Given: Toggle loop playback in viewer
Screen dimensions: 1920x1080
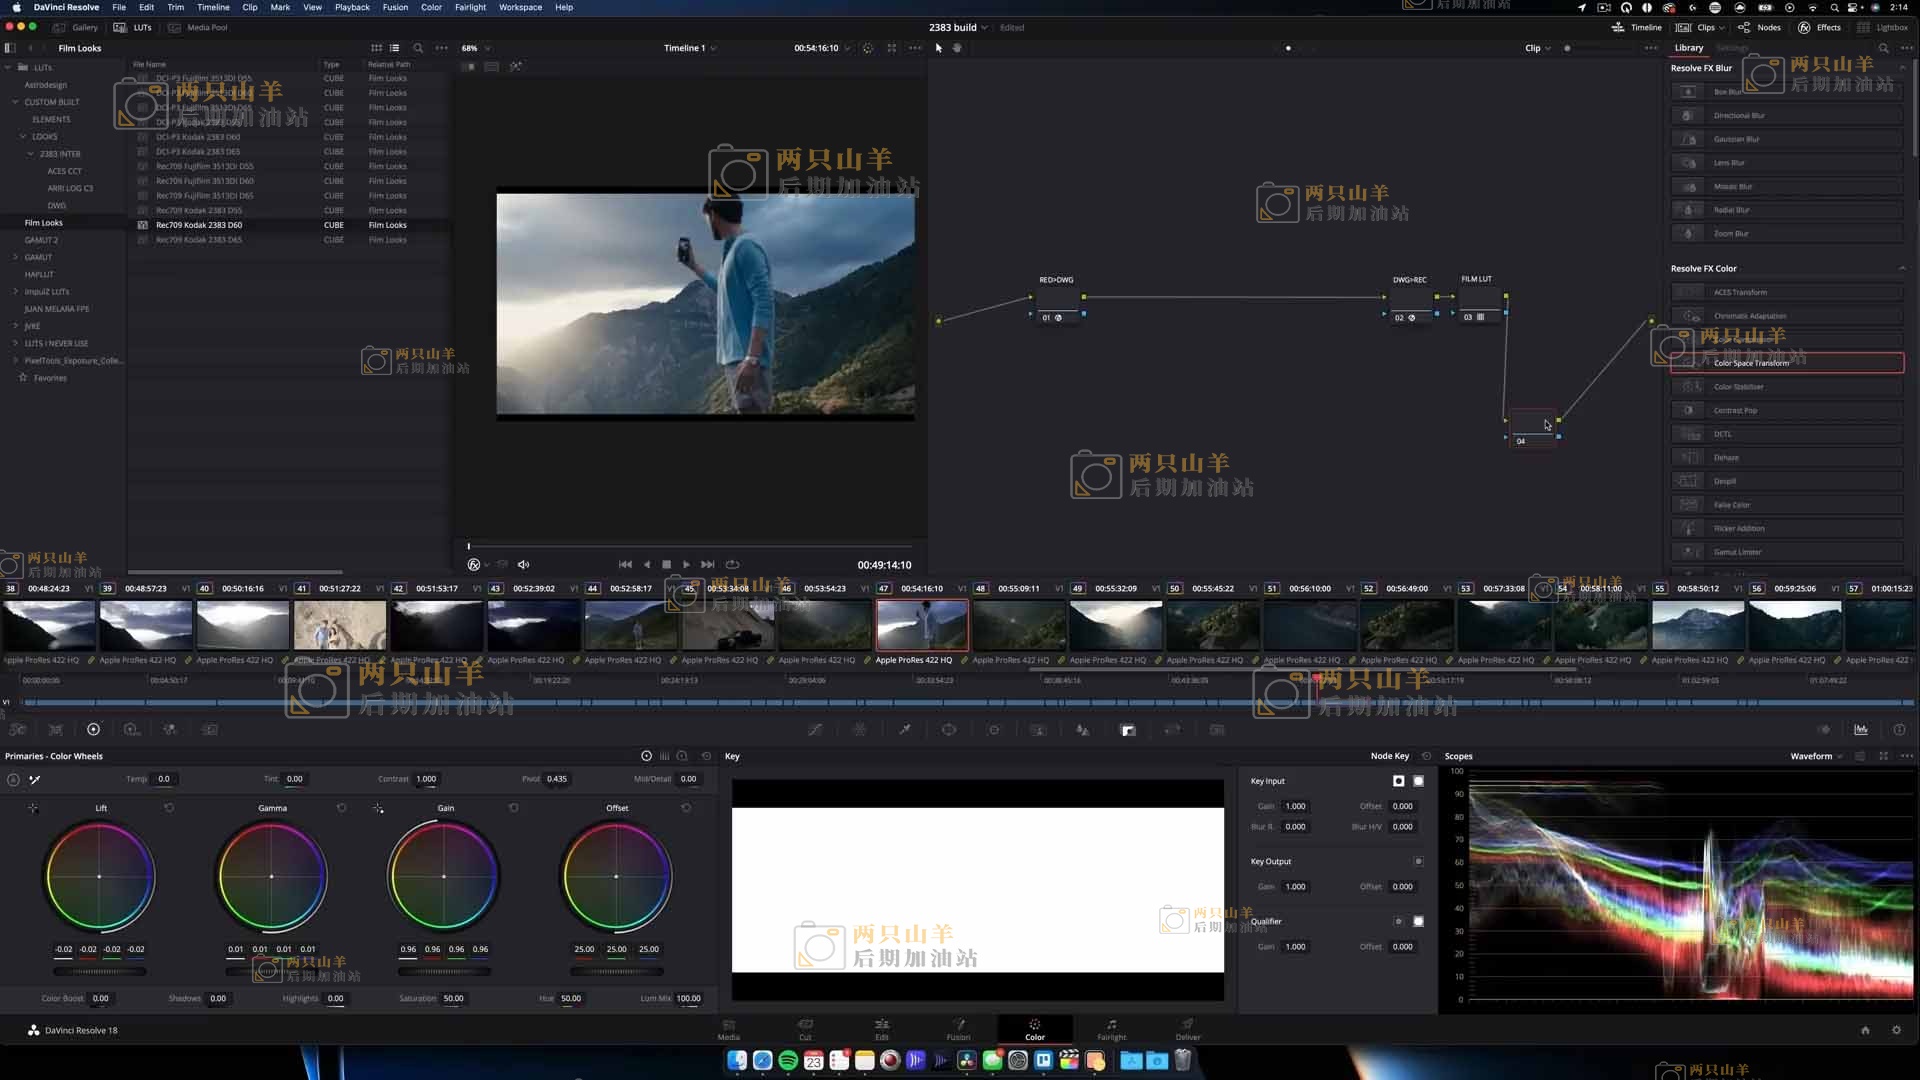Looking at the screenshot, I should point(732,565).
